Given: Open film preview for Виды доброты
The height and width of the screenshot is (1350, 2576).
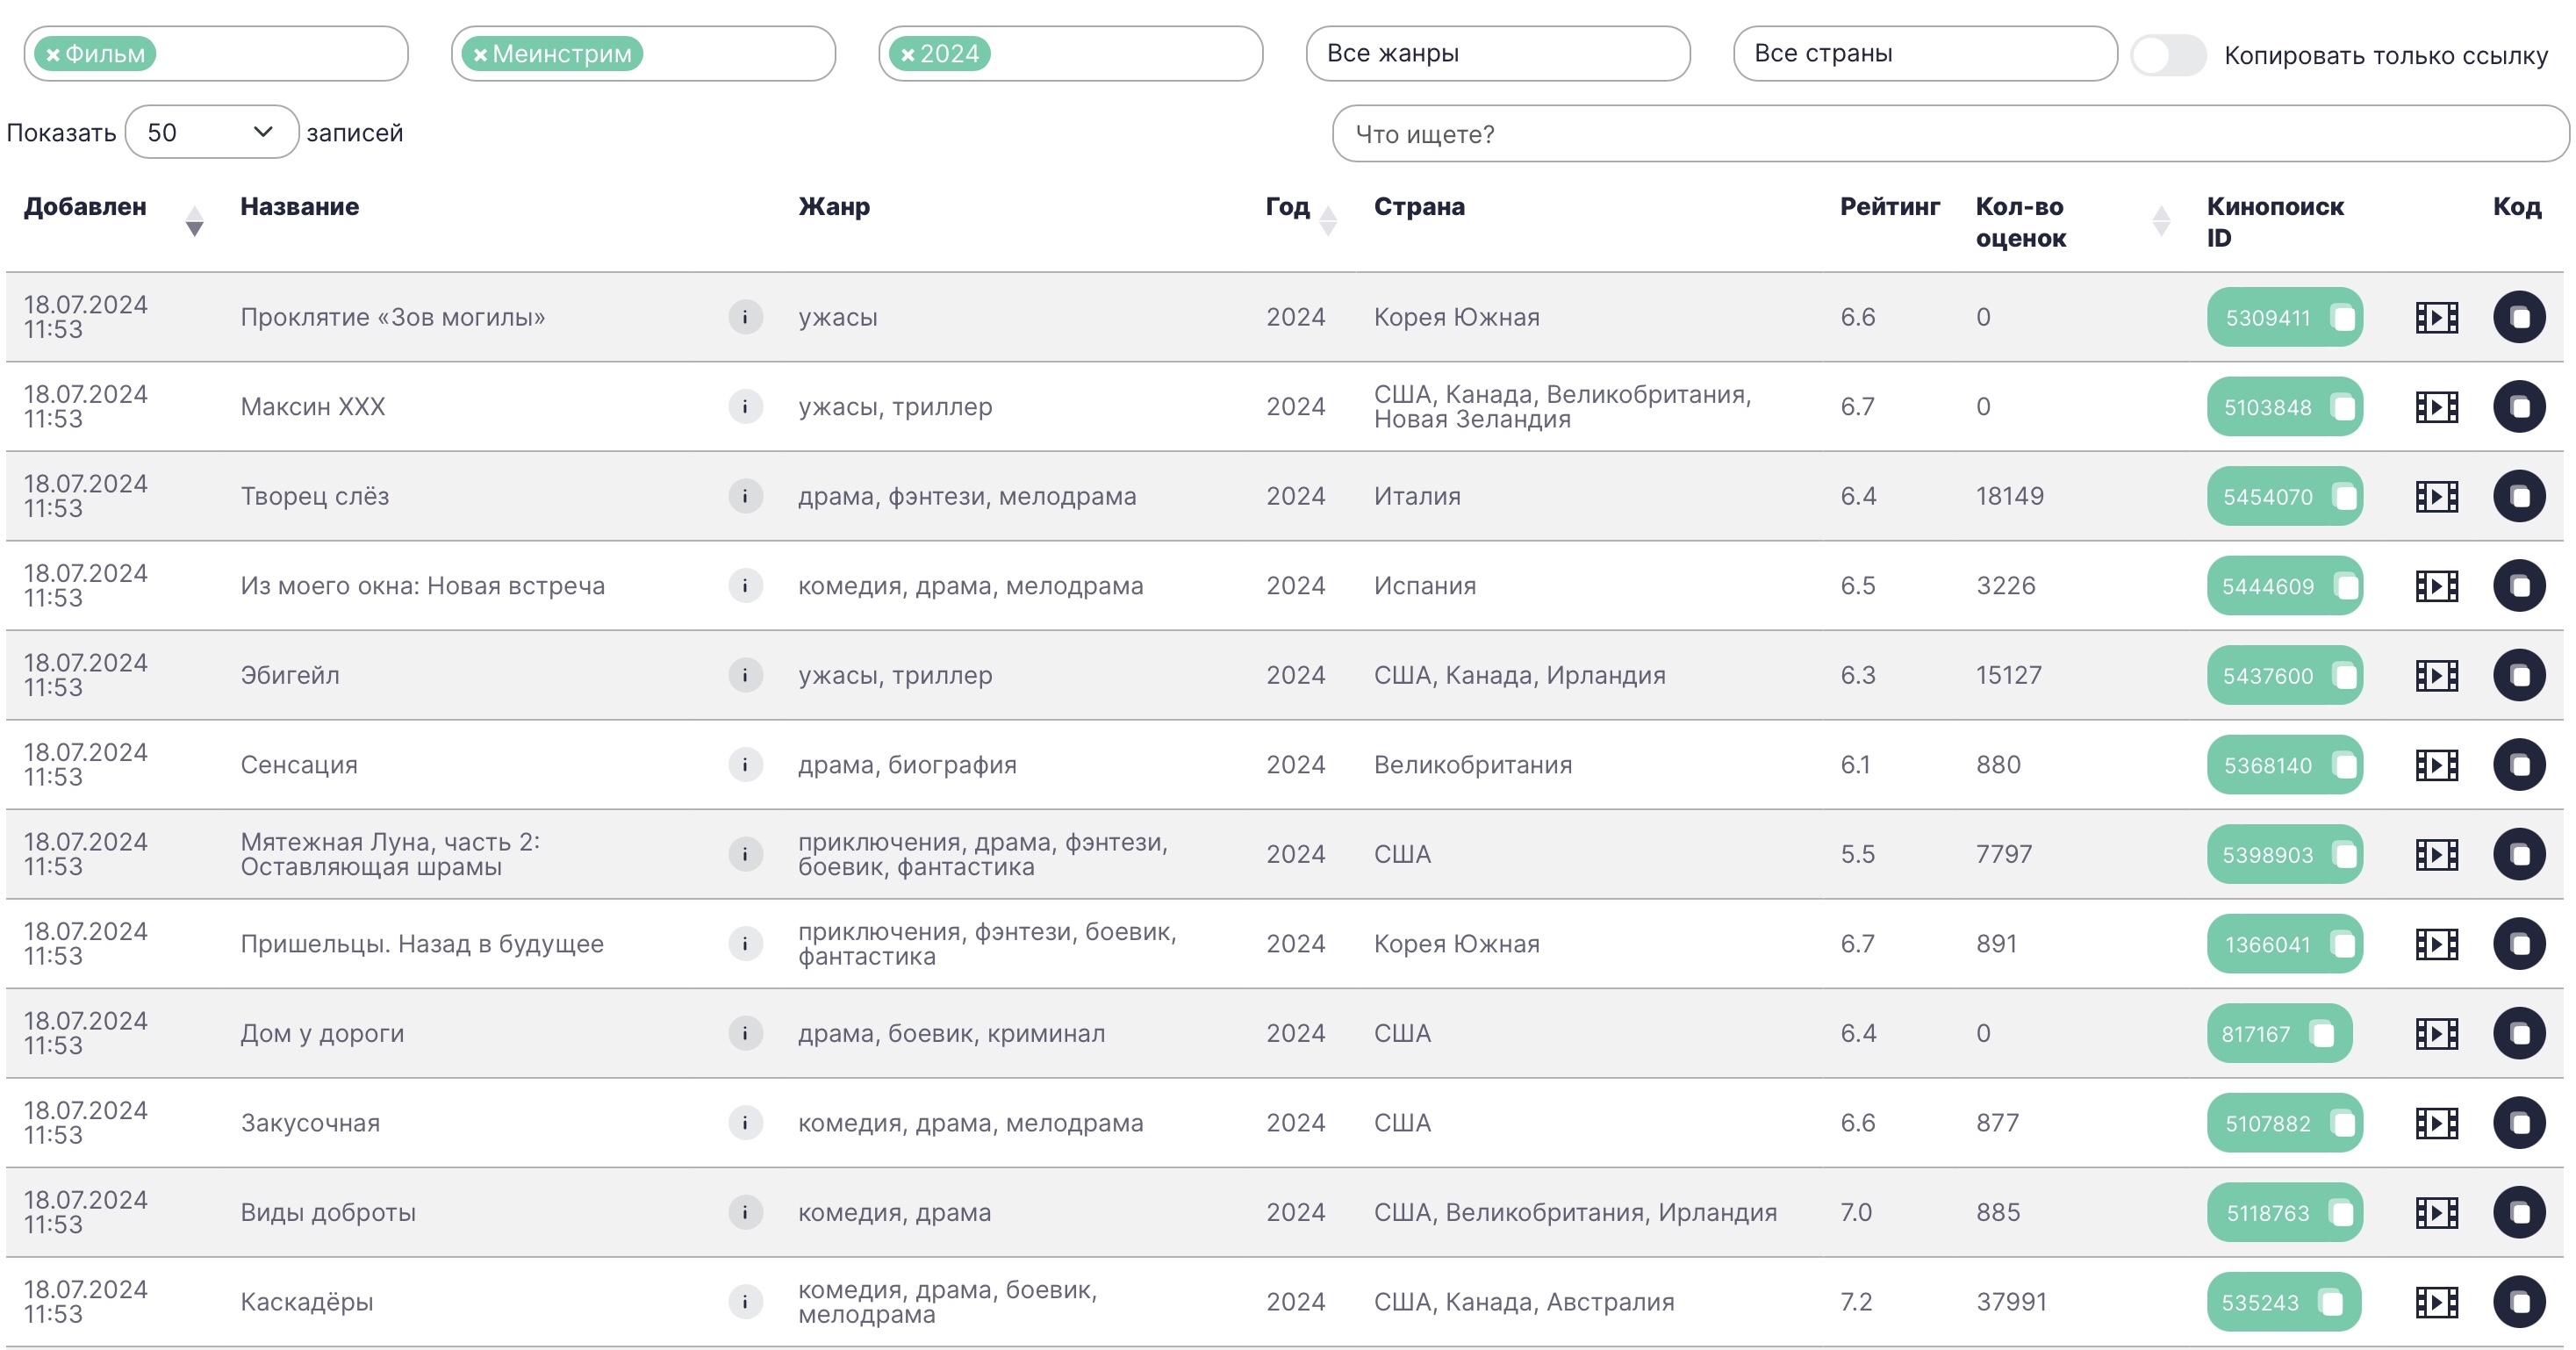Looking at the screenshot, I should (x=2436, y=1212).
